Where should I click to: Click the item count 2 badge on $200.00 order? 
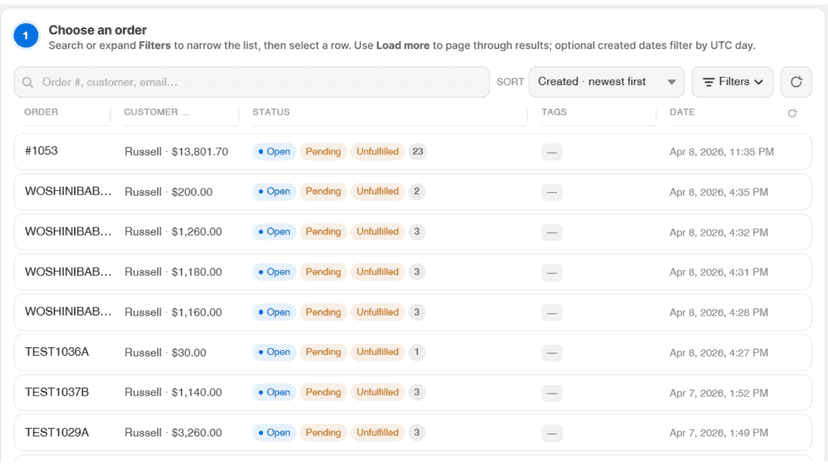click(x=417, y=191)
